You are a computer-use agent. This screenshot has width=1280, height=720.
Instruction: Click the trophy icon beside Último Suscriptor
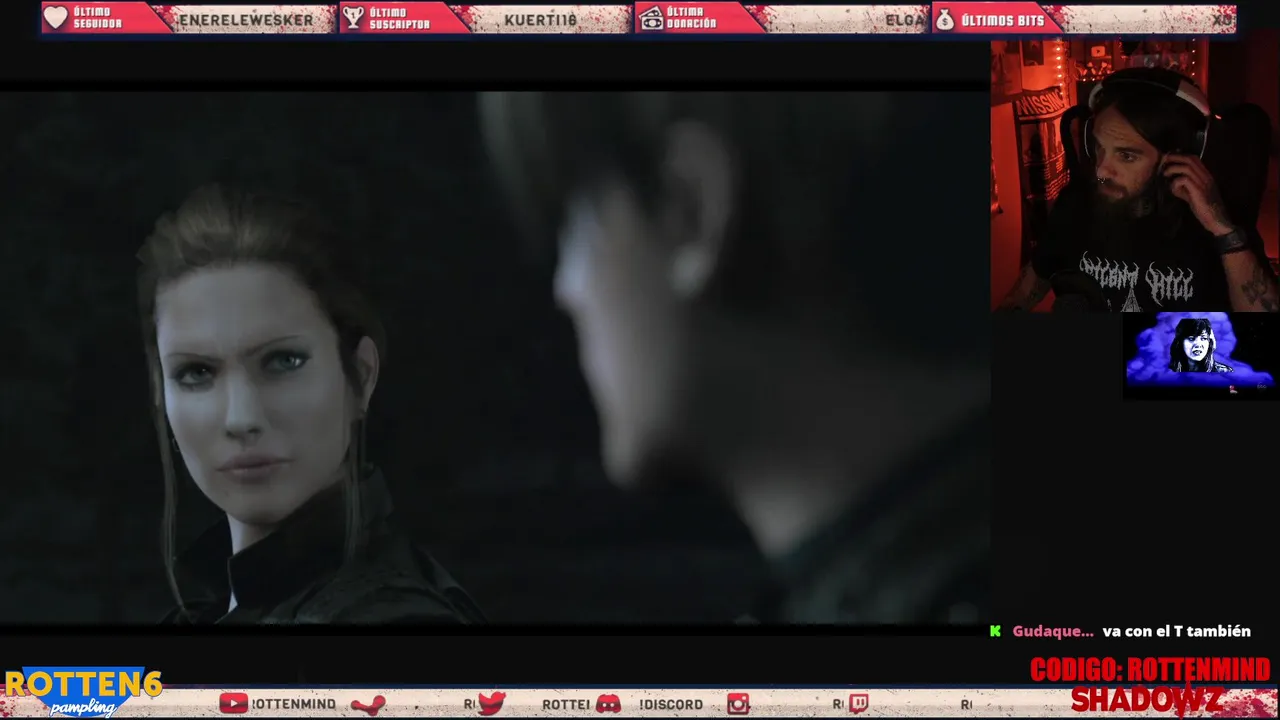tap(353, 18)
